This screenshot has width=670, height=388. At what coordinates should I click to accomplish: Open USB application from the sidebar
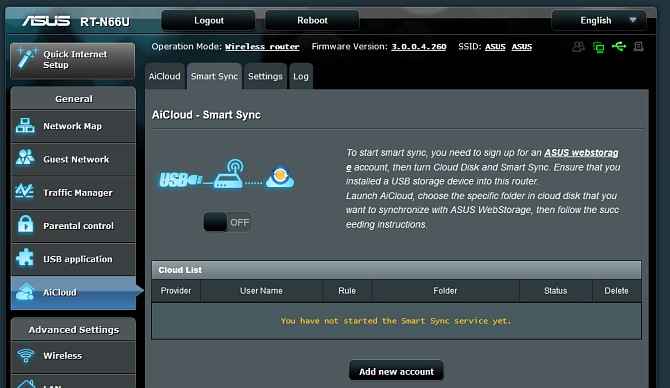coord(73,259)
